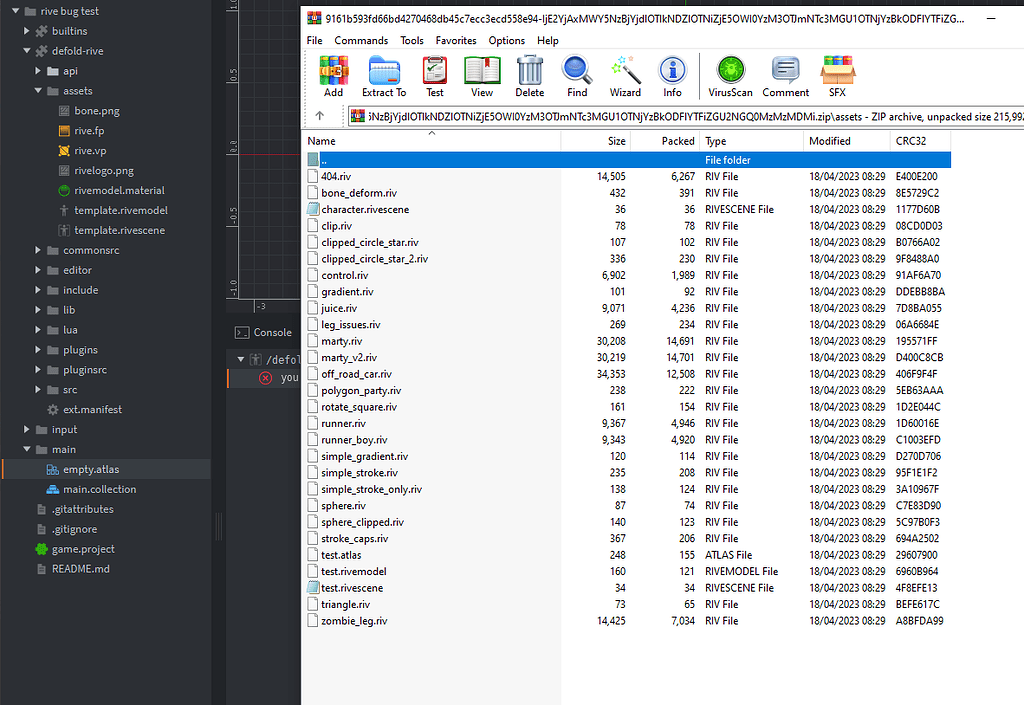Click the Test archive icon
Image resolution: width=1024 pixels, height=705 pixels.
pos(434,75)
